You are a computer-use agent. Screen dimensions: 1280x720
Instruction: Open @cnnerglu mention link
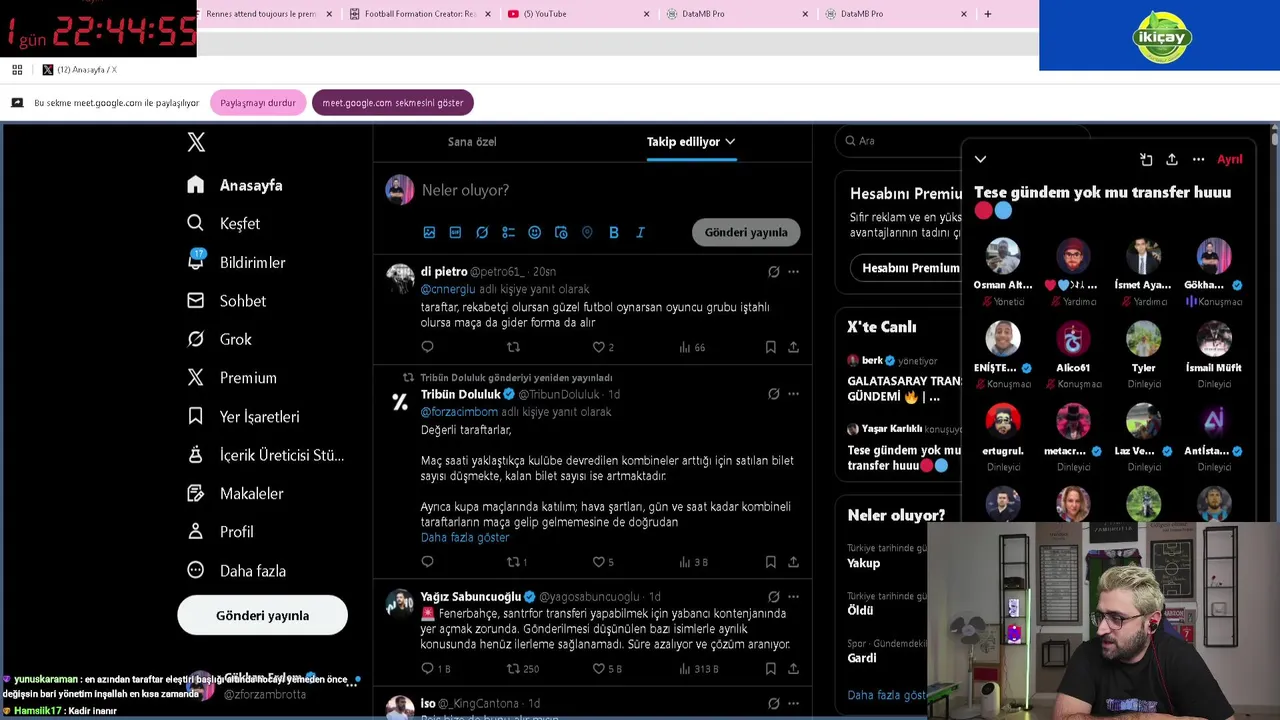click(x=448, y=289)
